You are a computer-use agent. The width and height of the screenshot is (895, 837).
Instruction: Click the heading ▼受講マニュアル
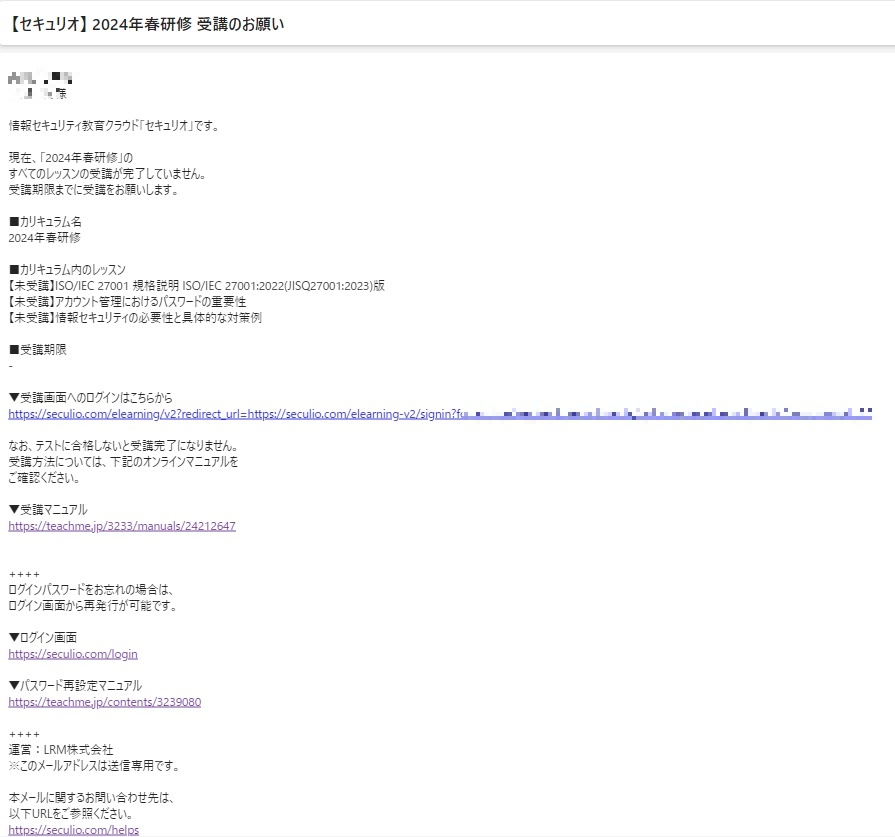click(x=48, y=509)
